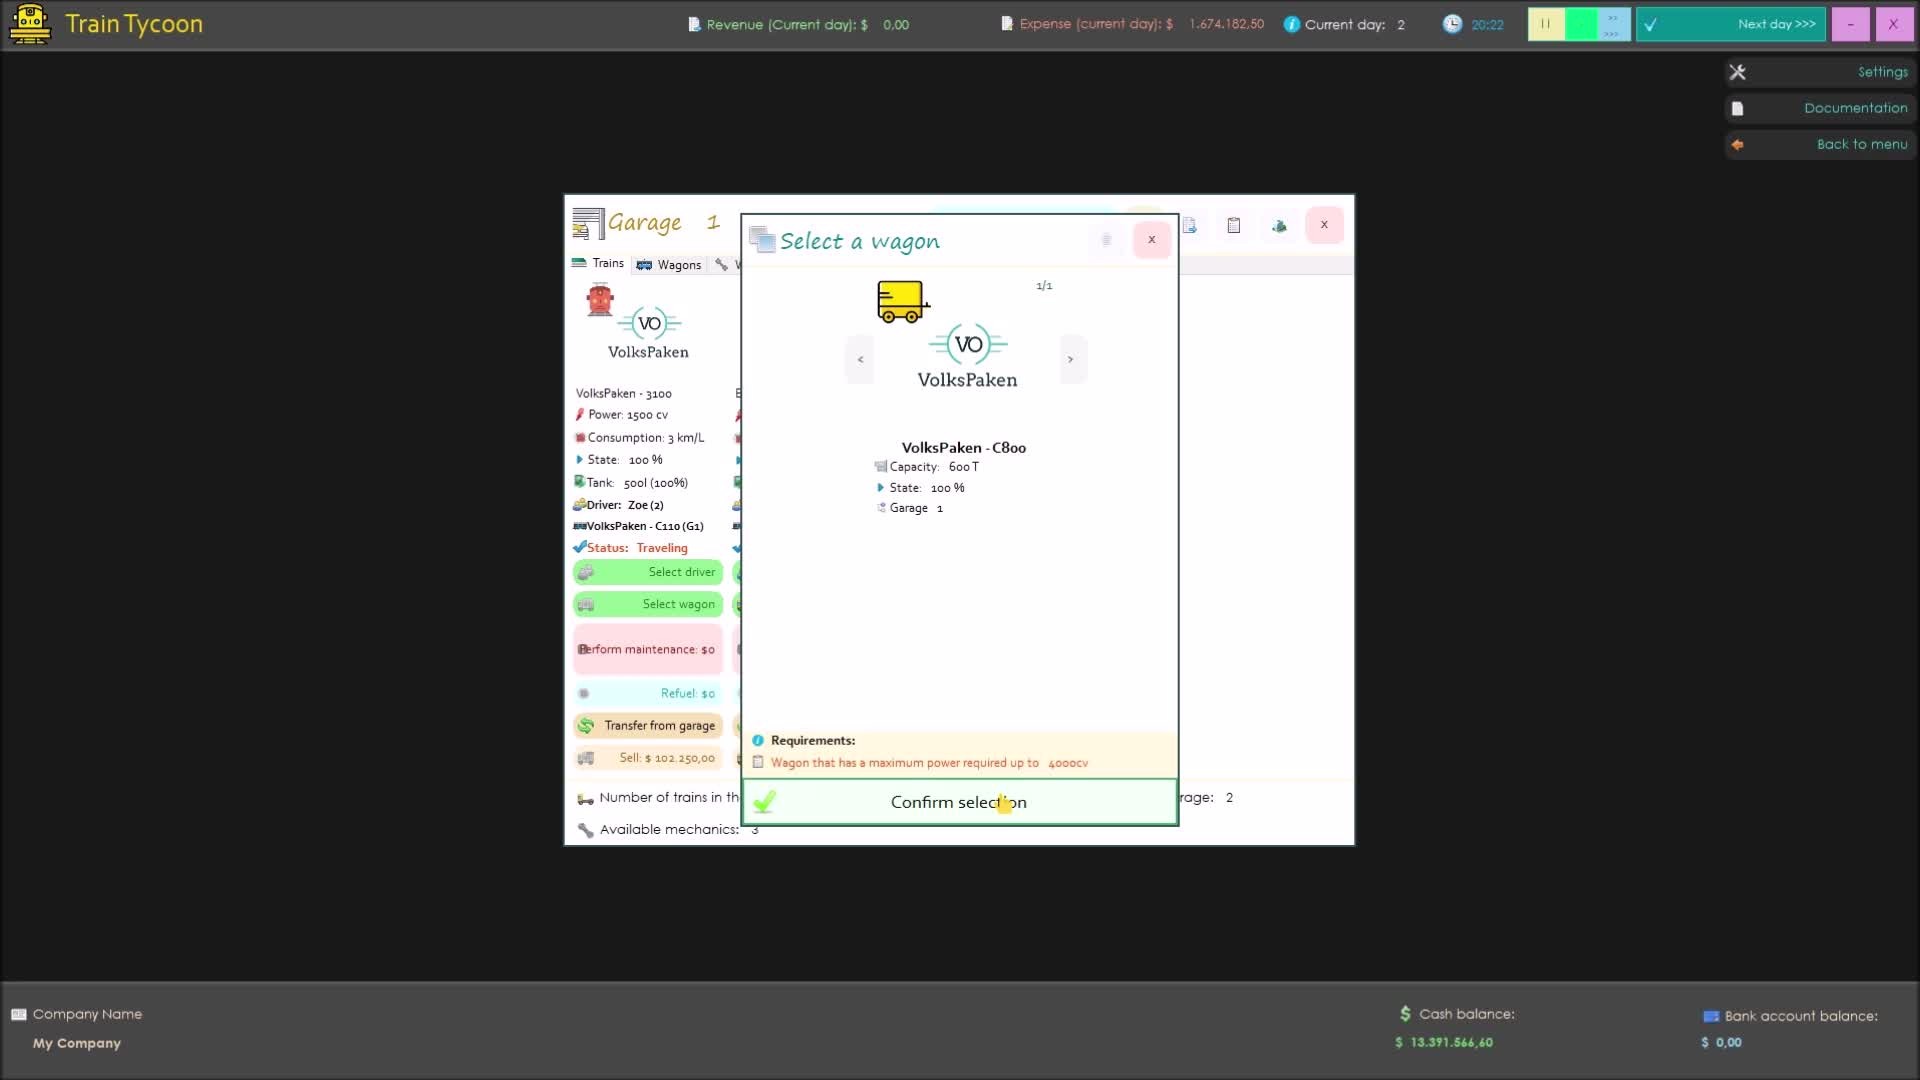Click the green train icon in Garage header
This screenshot has width=1920, height=1080.
click(1279, 226)
